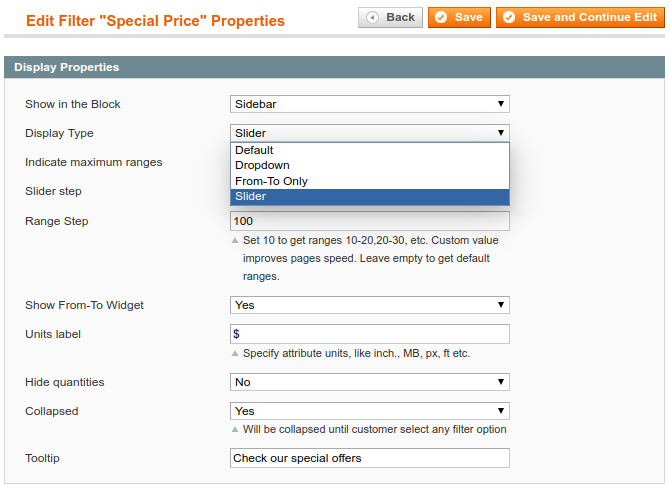Open the Display Type dropdown
Viewport: 670px width, 487px height.
click(x=369, y=133)
